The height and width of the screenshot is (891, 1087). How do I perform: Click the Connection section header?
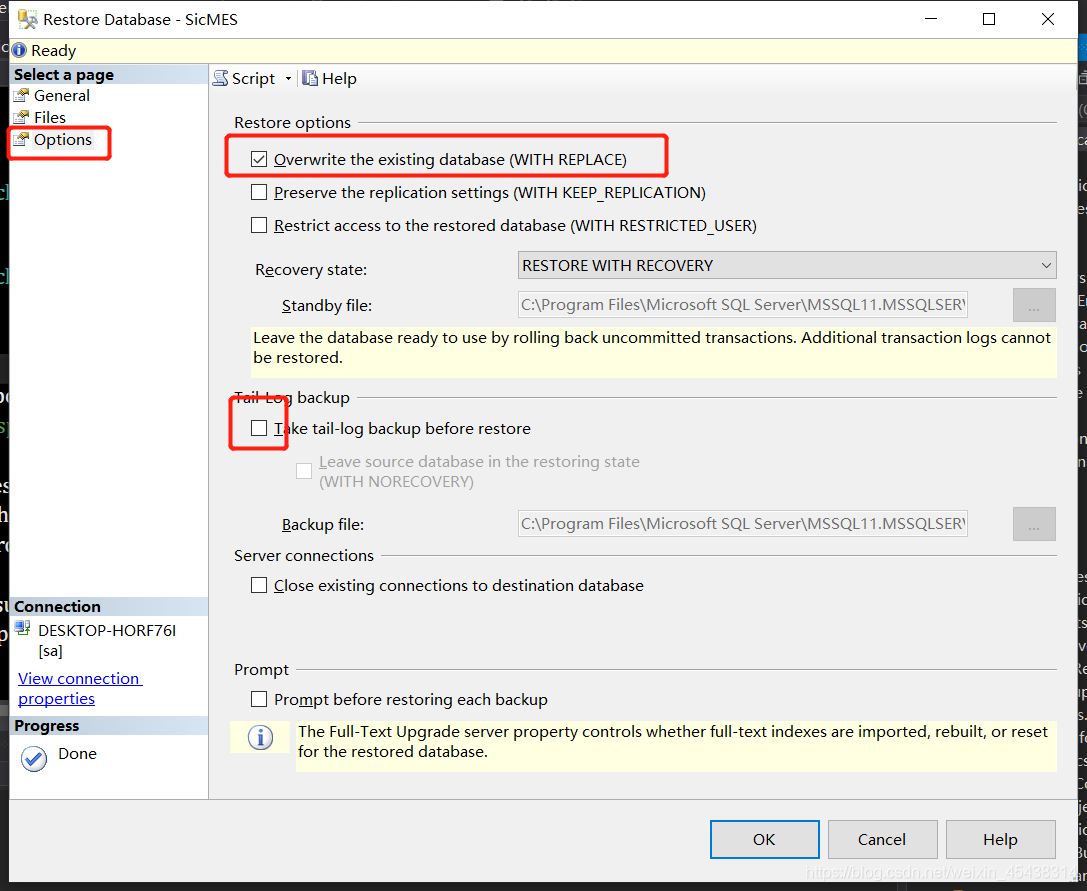pos(109,607)
